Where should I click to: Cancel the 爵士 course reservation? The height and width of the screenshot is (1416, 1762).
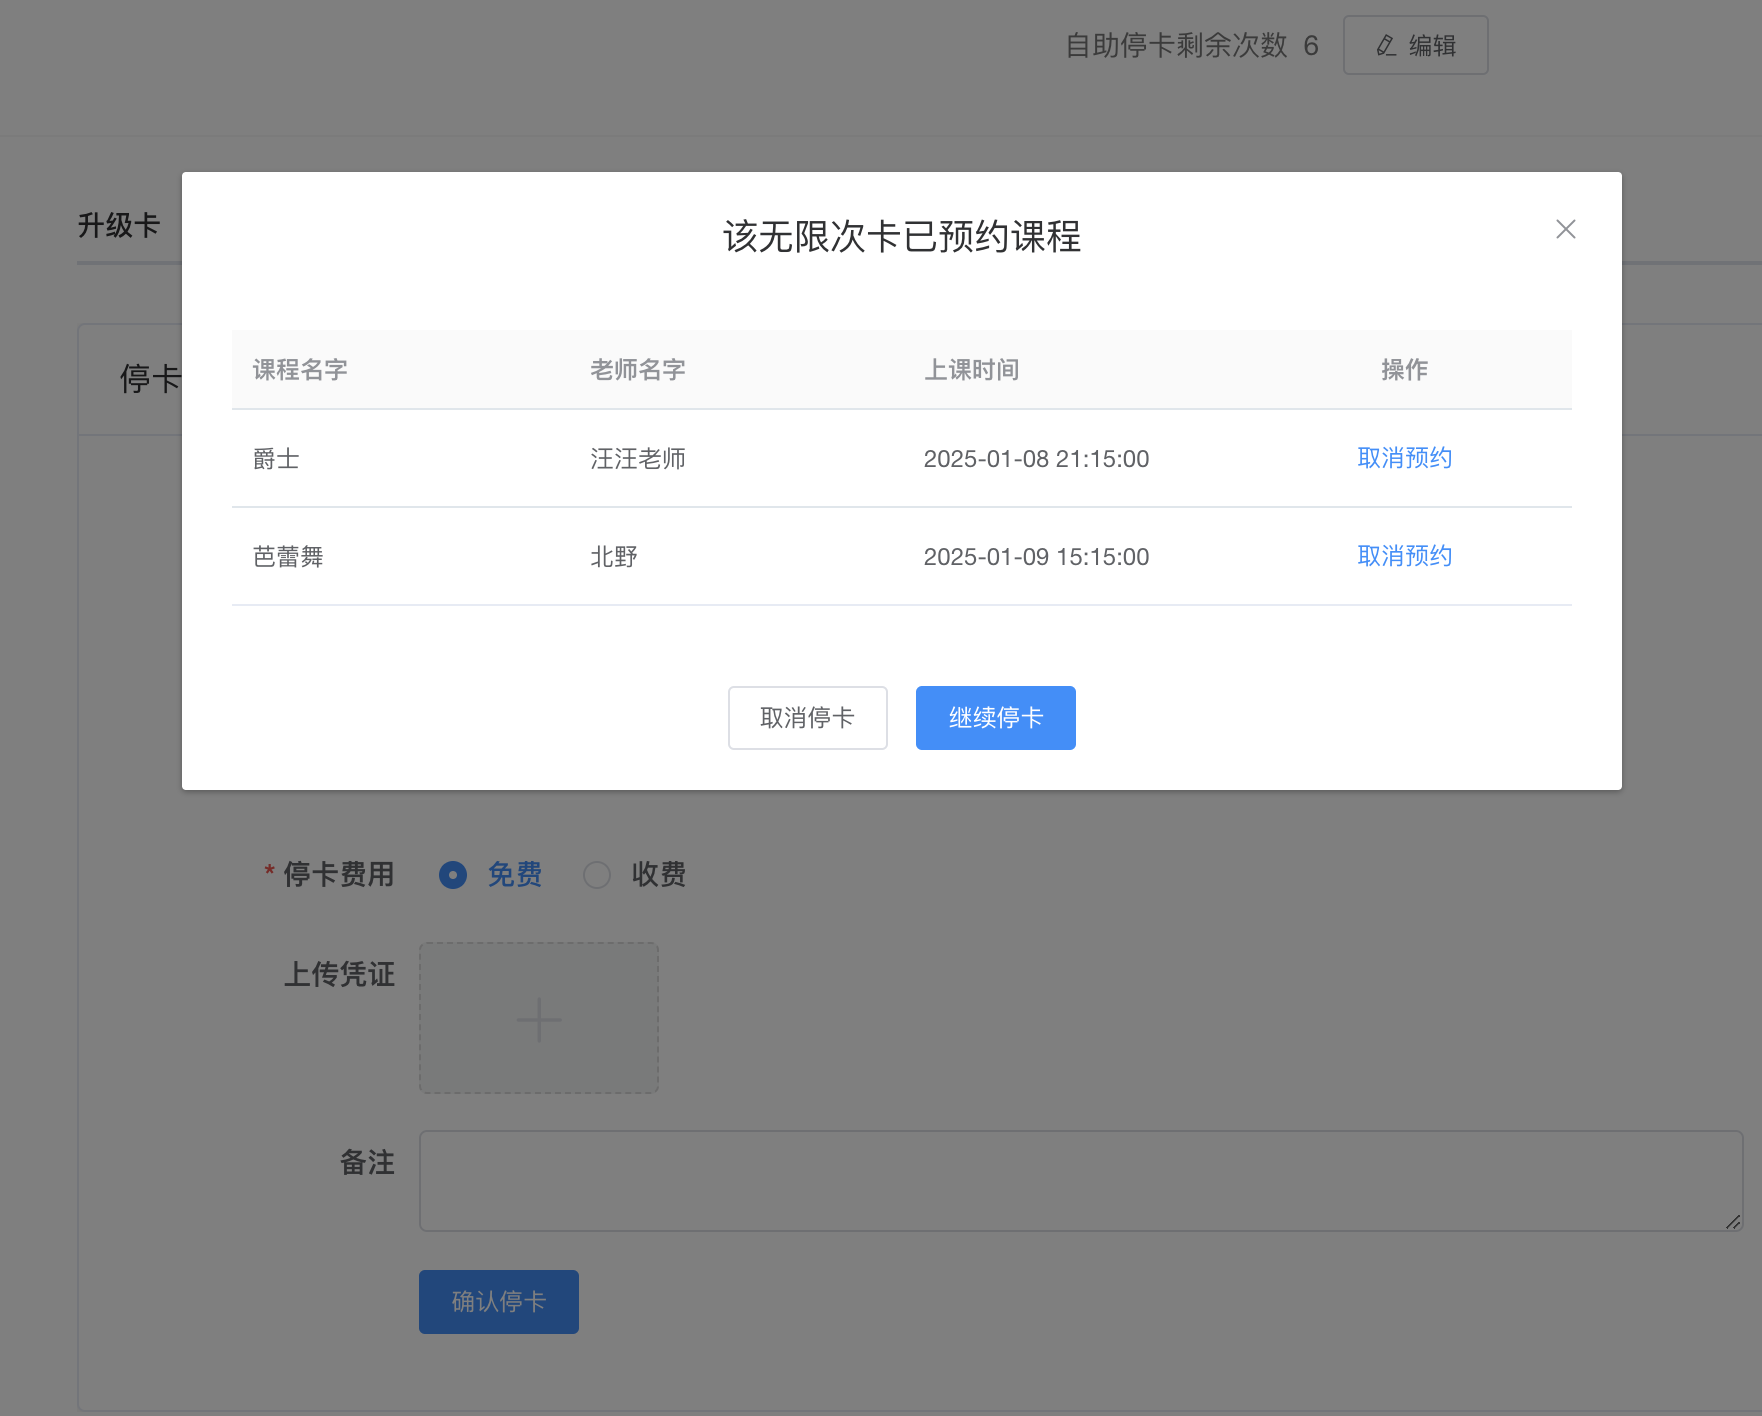pos(1404,458)
